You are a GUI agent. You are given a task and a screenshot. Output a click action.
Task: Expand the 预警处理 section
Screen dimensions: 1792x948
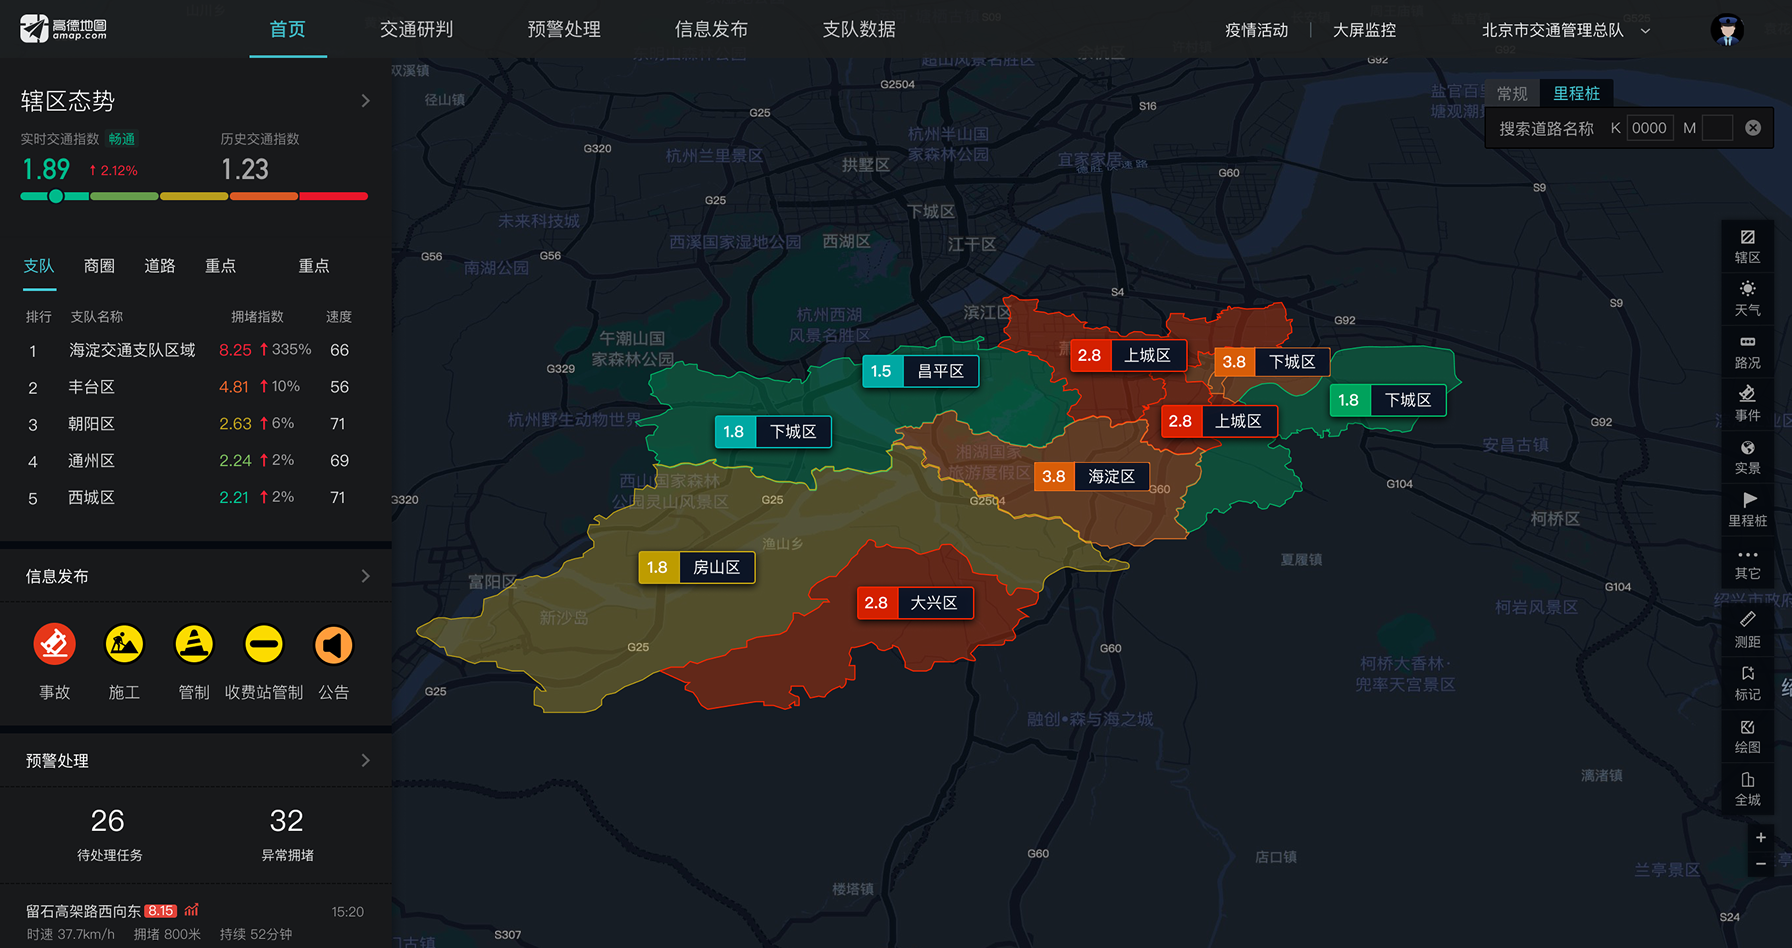(x=365, y=761)
